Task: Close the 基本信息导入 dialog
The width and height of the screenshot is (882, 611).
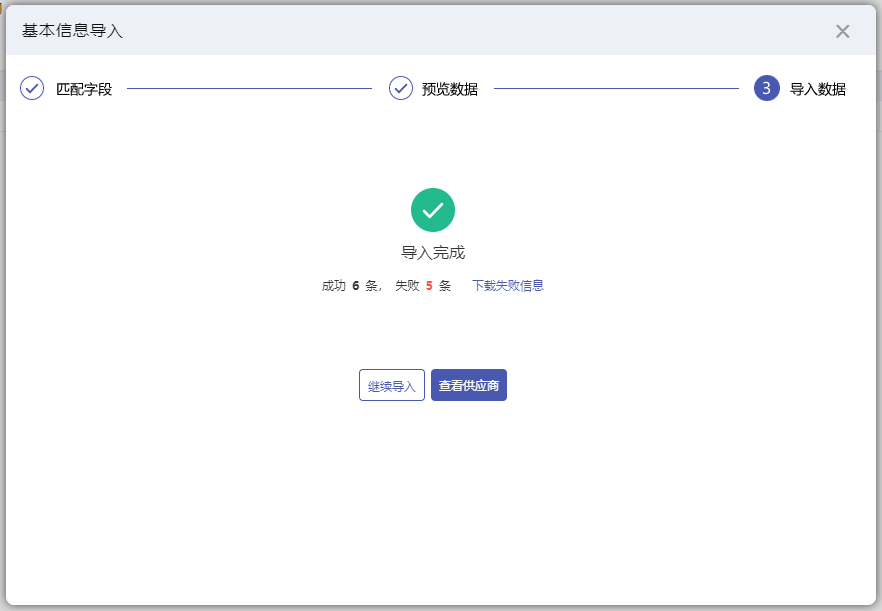Action: [x=842, y=31]
